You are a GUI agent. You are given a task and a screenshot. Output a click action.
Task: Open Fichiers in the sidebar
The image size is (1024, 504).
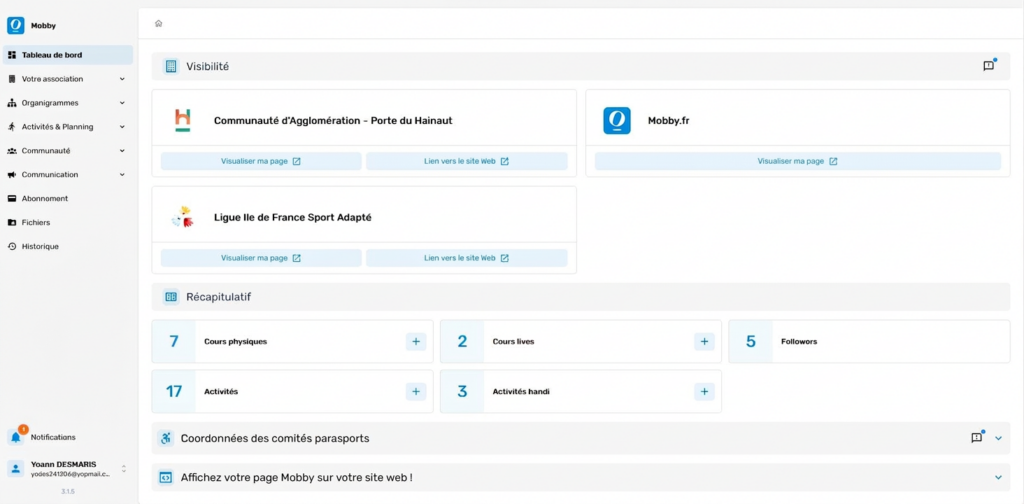pos(36,223)
